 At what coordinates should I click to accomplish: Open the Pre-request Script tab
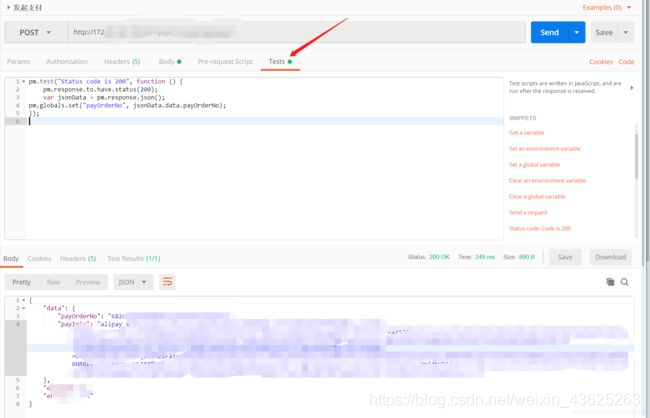pyautogui.click(x=225, y=61)
